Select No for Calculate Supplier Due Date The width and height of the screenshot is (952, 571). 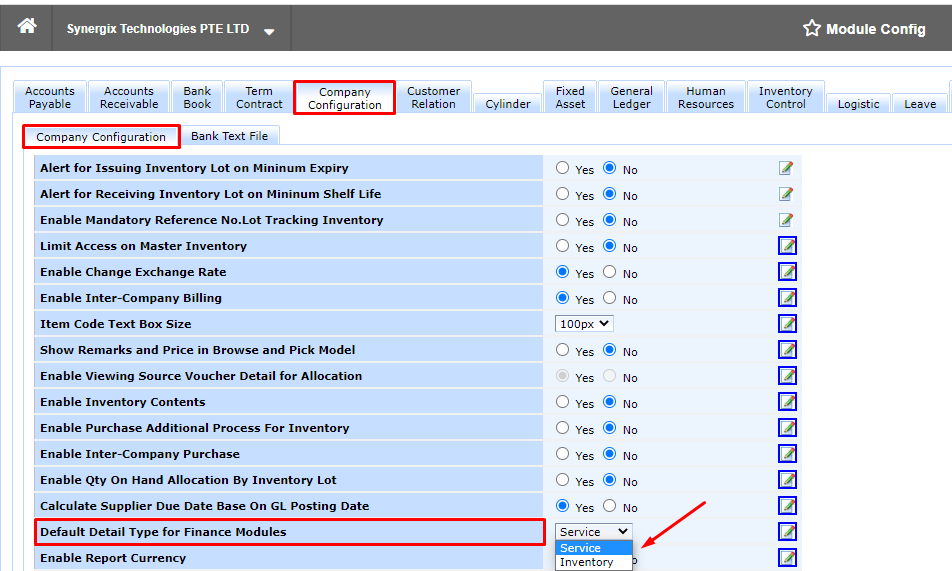tap(610, 506)
